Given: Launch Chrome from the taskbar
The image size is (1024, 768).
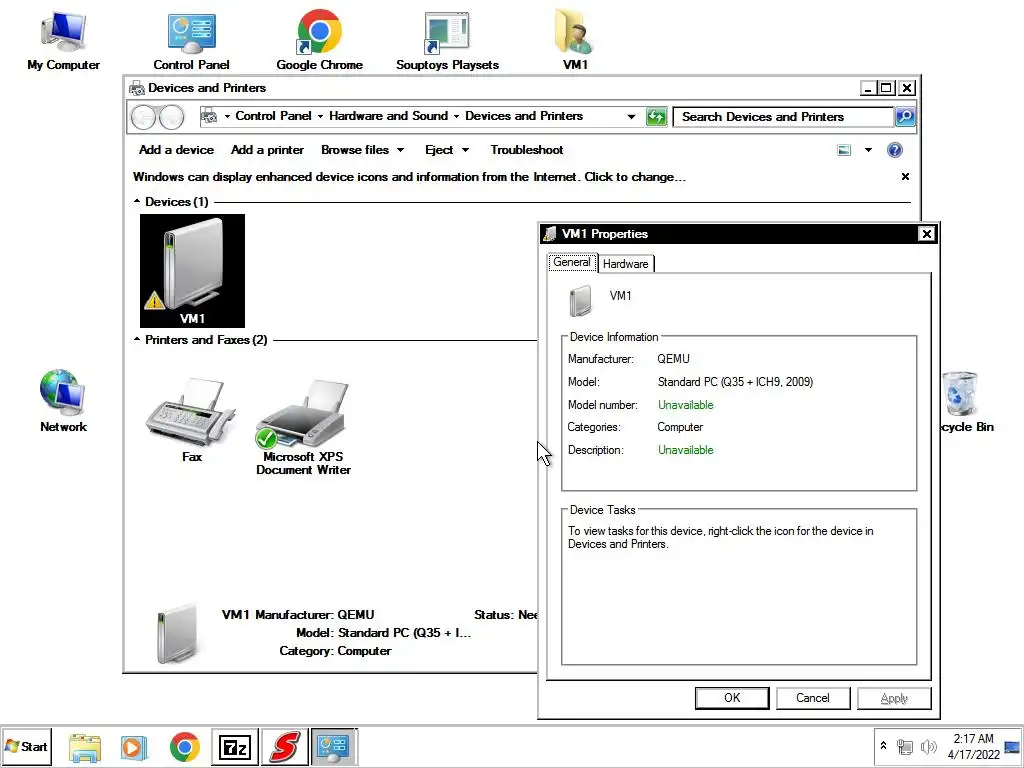Looking at the screenshot, I should click(185, 746).
